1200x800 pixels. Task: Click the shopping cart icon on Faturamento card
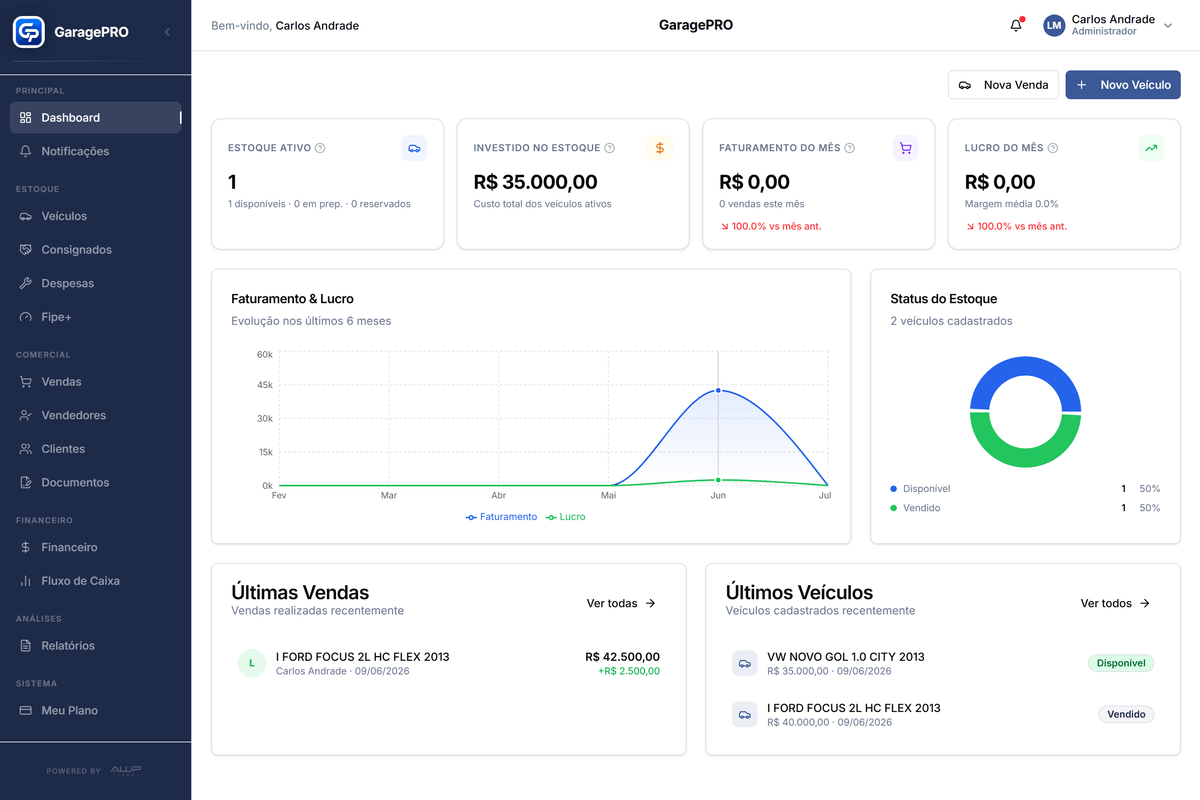point(905,148)
